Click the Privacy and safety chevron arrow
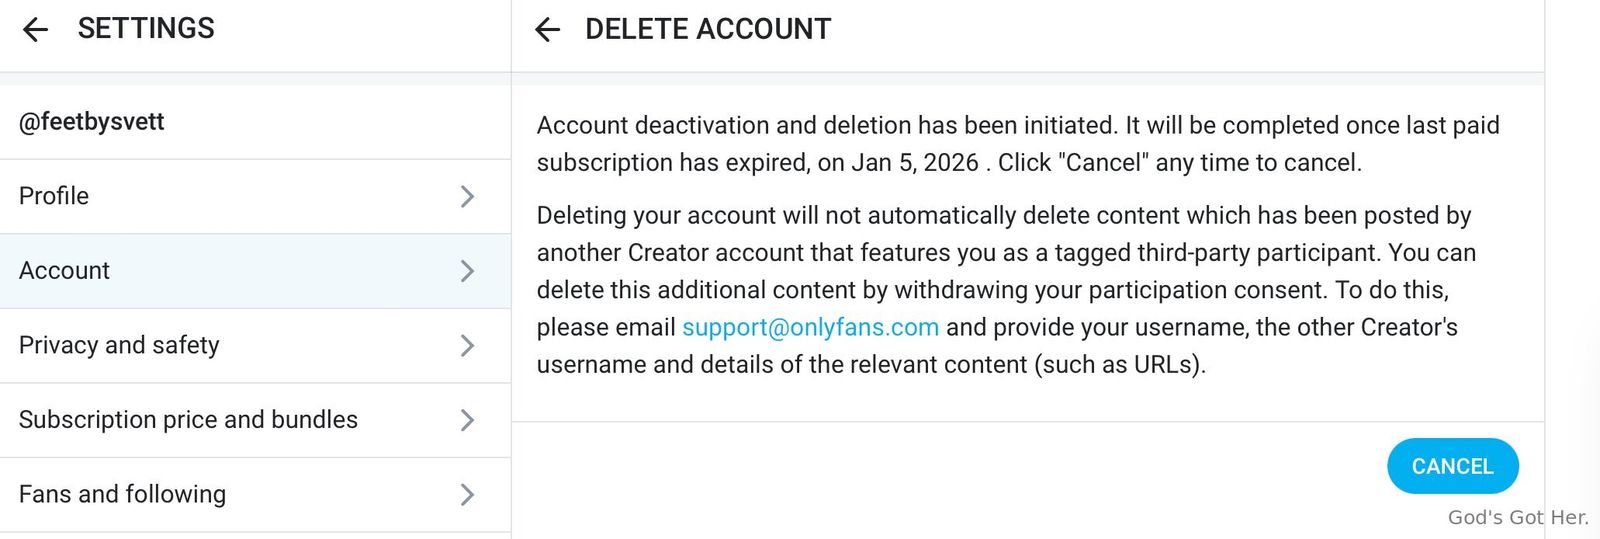 pyautogui.click(x=467, y=346)
